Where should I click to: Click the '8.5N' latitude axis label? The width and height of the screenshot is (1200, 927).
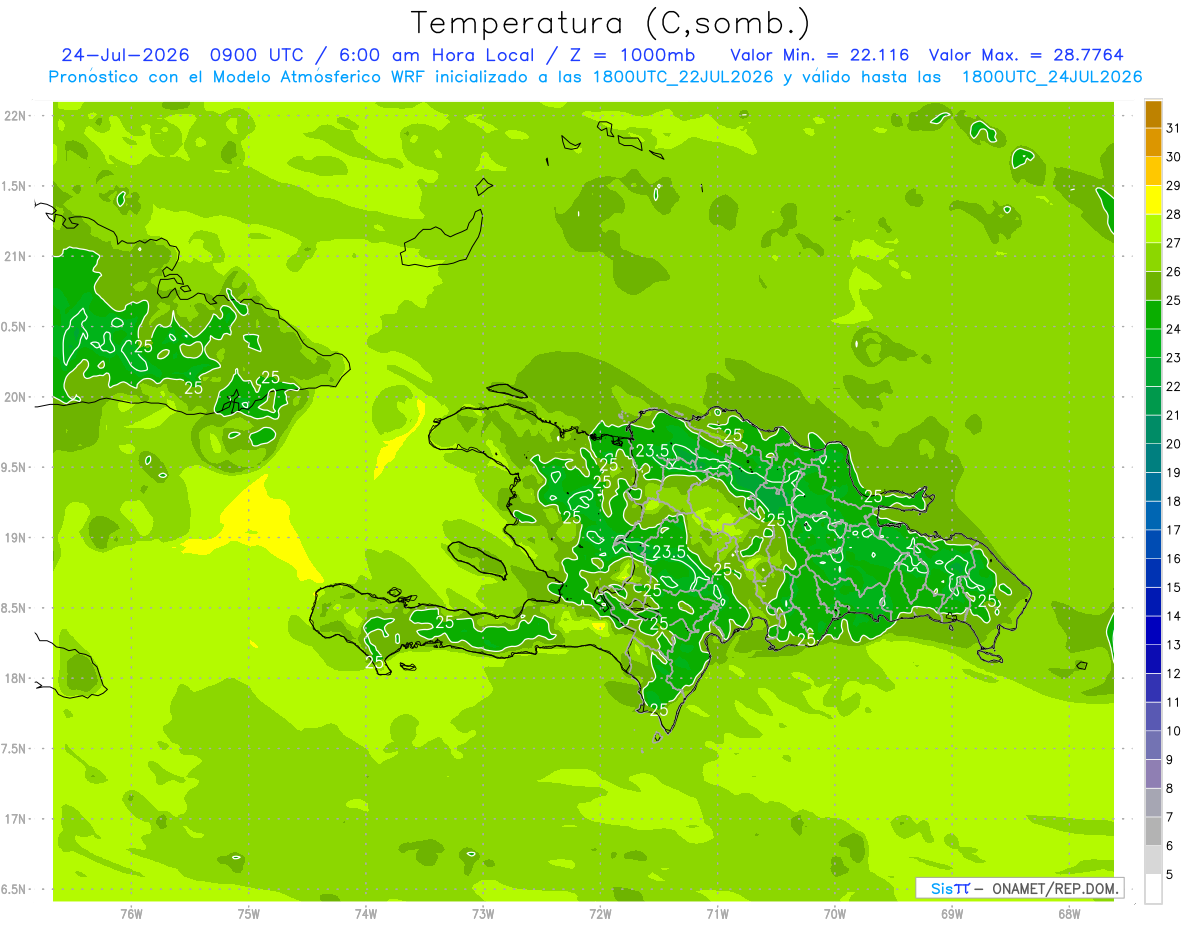coord(15,608)
